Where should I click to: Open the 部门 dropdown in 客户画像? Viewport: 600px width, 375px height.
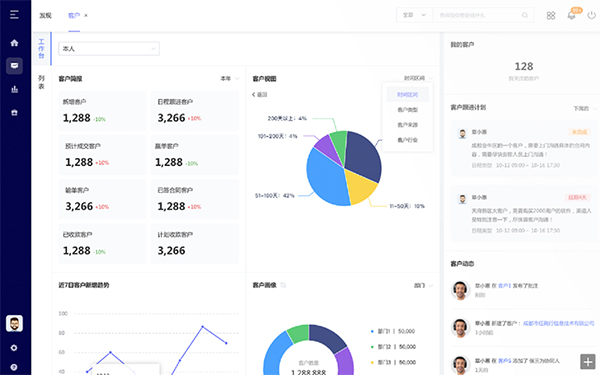423,285
